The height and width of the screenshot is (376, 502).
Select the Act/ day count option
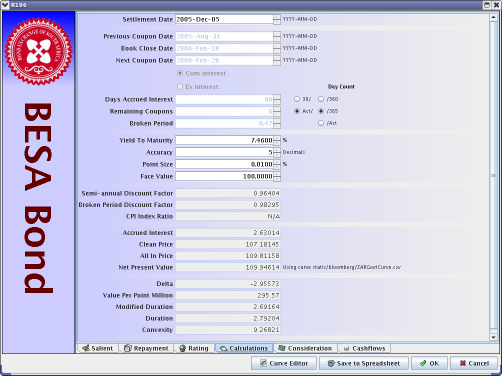[297, 111]
